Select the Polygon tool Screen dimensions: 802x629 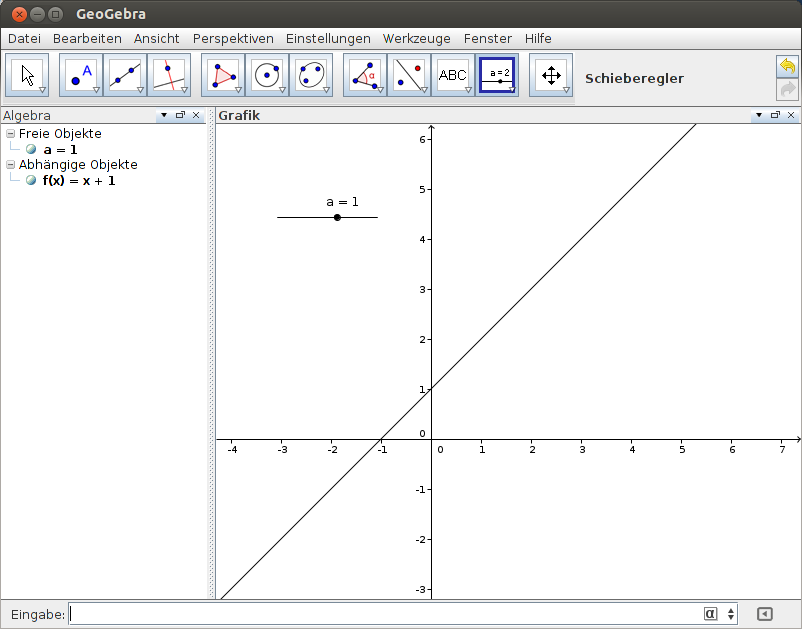click(x=222, y=74)
